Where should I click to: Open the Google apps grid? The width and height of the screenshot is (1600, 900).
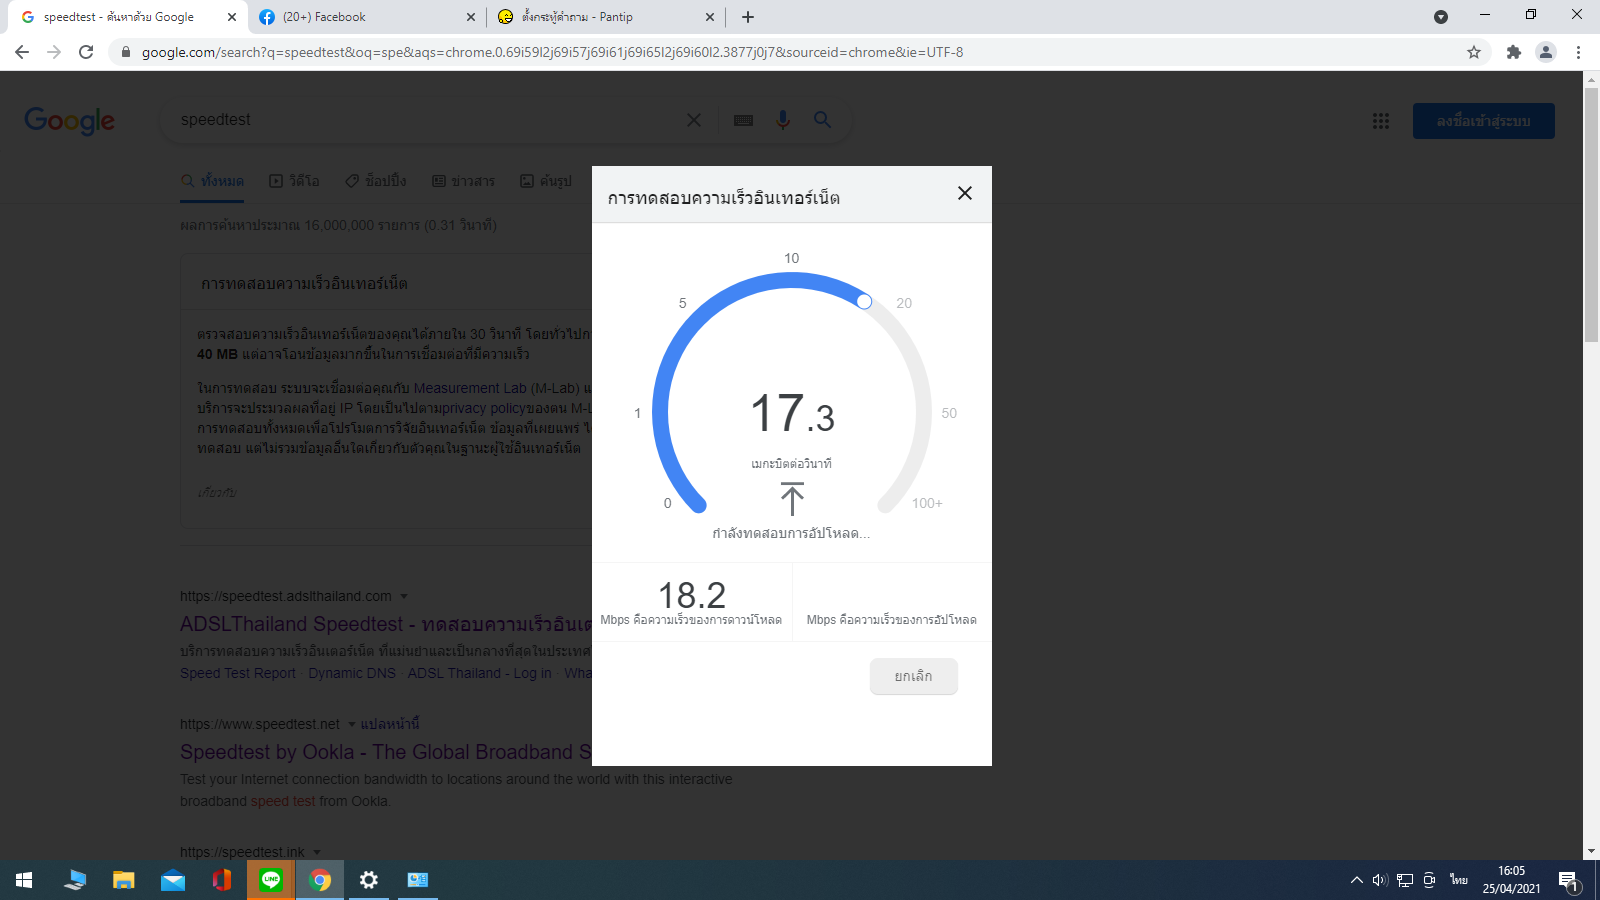click(1381, 121)
